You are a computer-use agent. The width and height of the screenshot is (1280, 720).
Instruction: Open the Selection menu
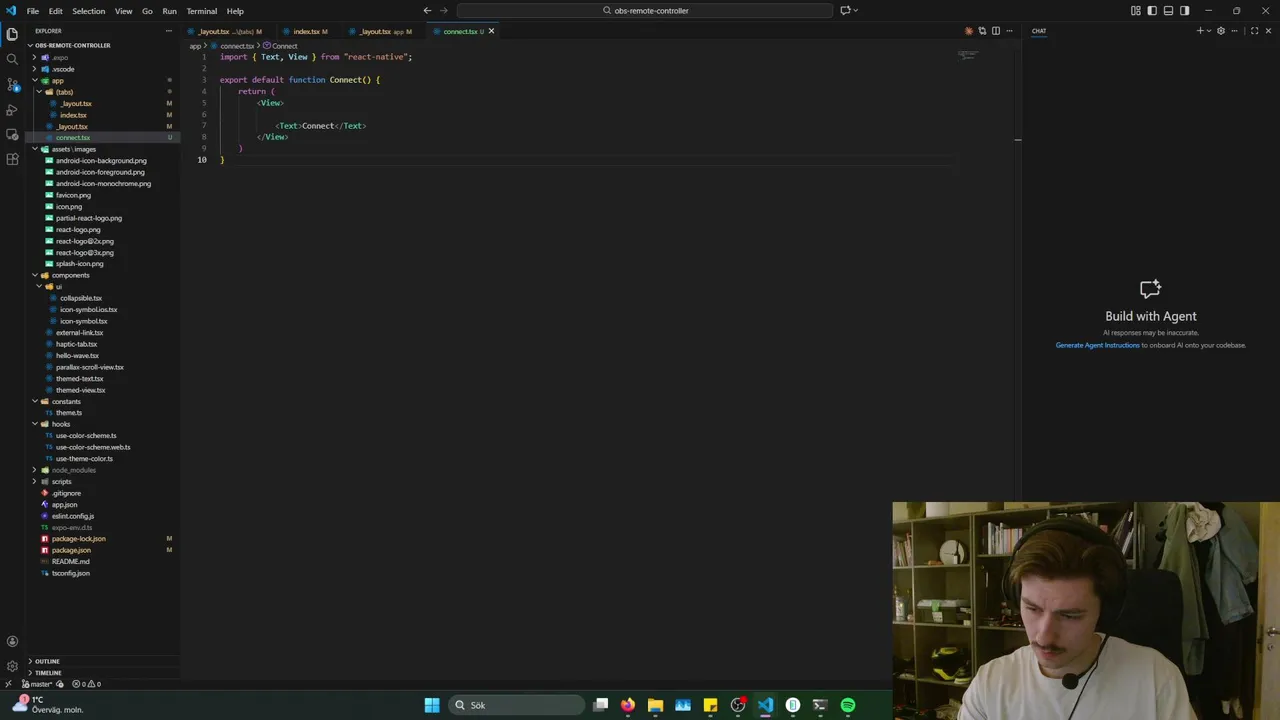tap(88, 11)
